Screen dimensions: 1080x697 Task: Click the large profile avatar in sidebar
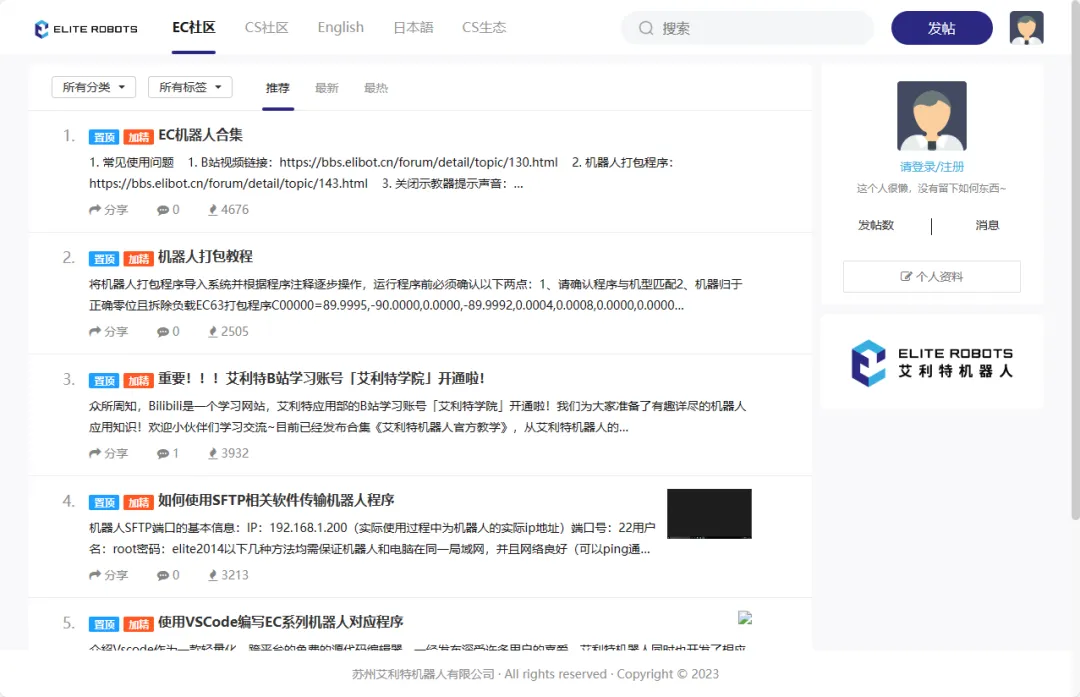coord(931,116)
